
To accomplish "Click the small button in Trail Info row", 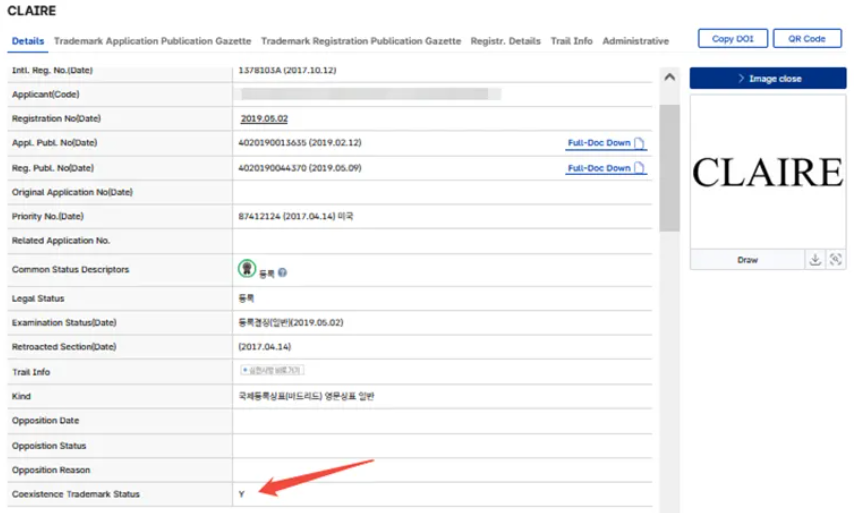I will (272, 371).
